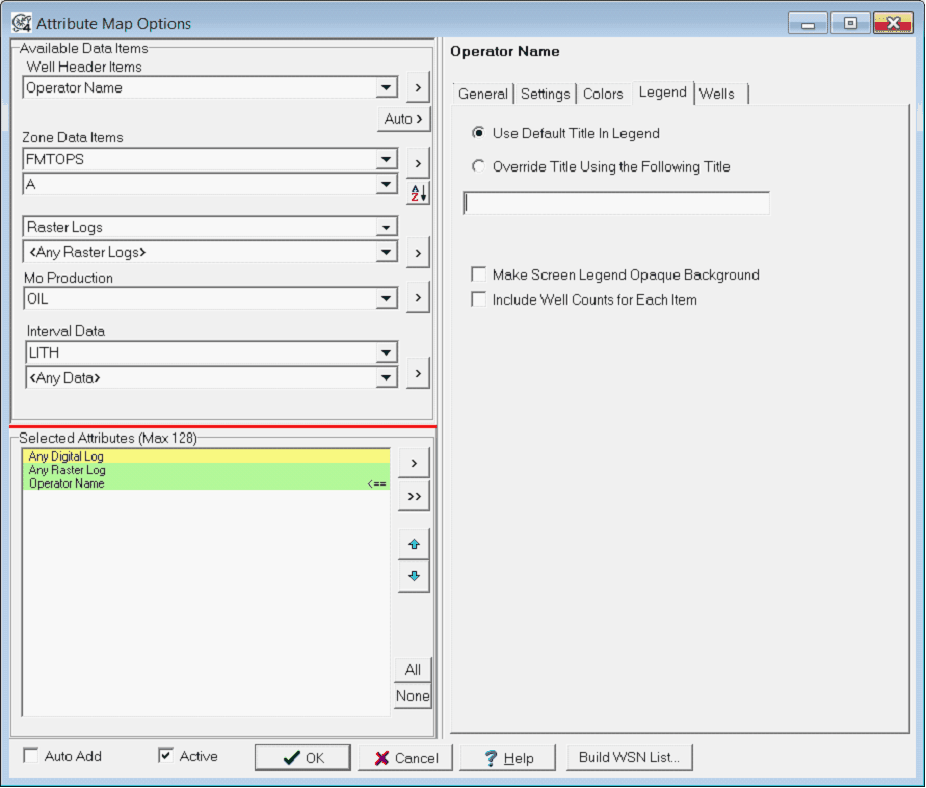Check Include Well Counts for Each Item
The width and height of the screenshot is (926, 788).
click(479, 300)
